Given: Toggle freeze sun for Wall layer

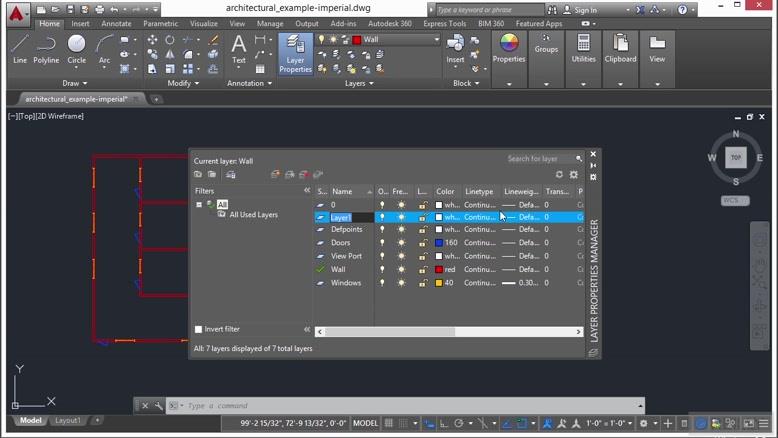Looking at the screenshot, I should [401, 269].
